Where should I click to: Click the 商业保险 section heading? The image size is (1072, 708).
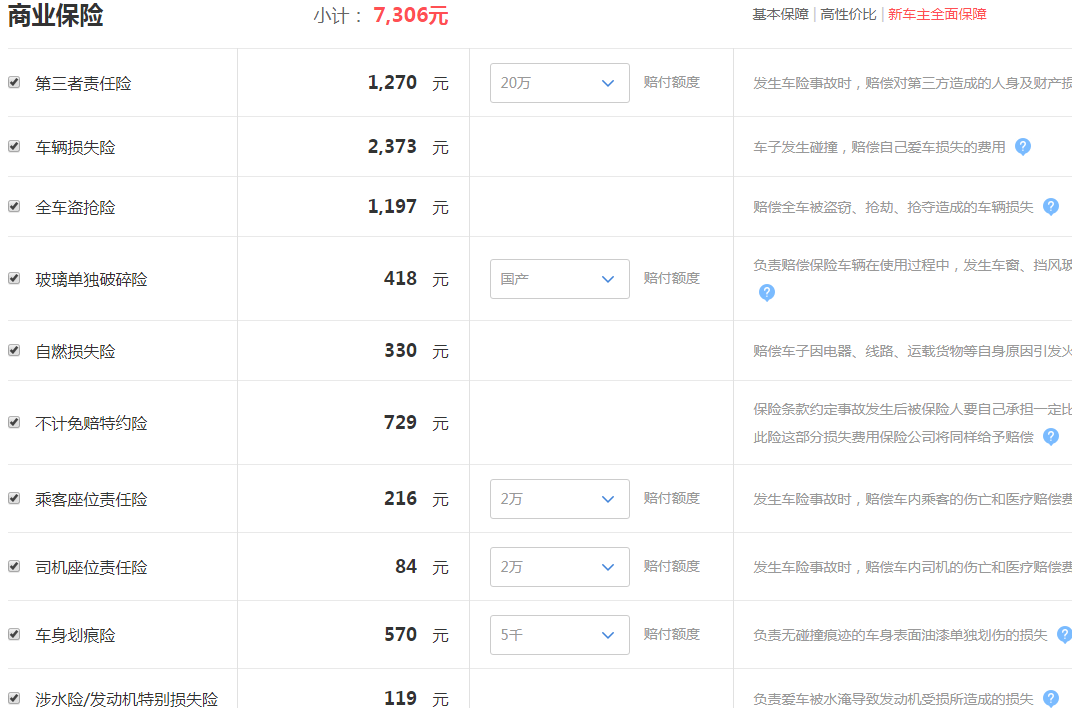[55, 15]
